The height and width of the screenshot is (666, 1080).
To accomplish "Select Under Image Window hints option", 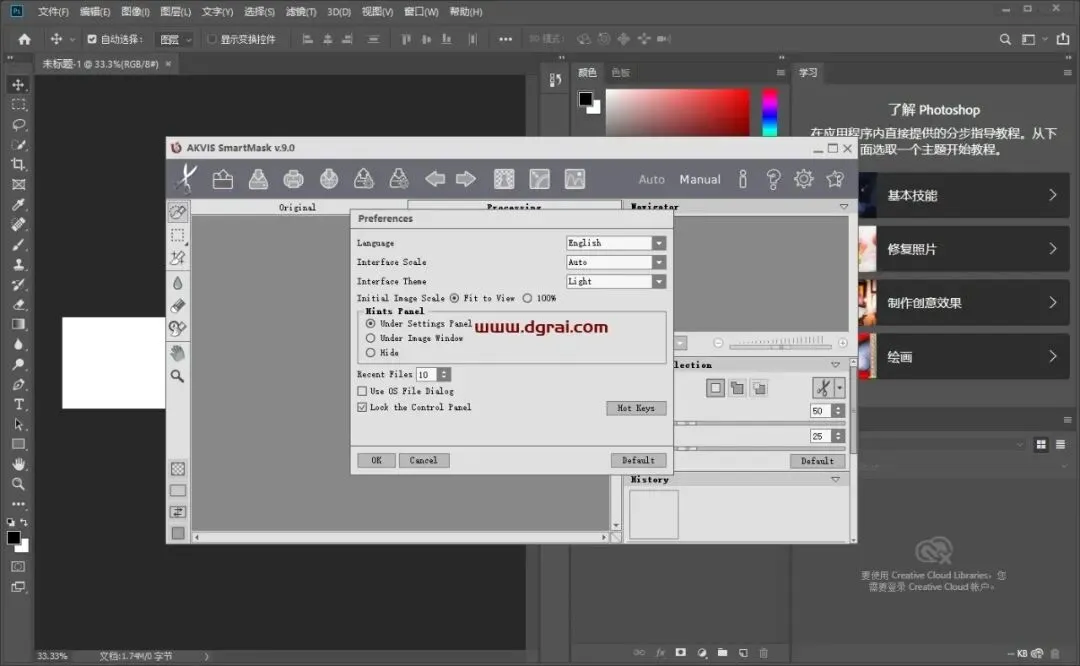I will click(371, 338).
